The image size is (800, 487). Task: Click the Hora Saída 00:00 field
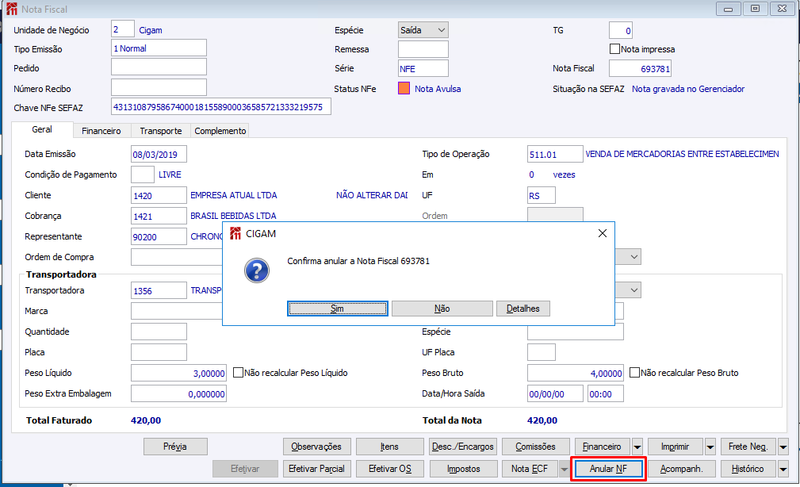(605, 394)
